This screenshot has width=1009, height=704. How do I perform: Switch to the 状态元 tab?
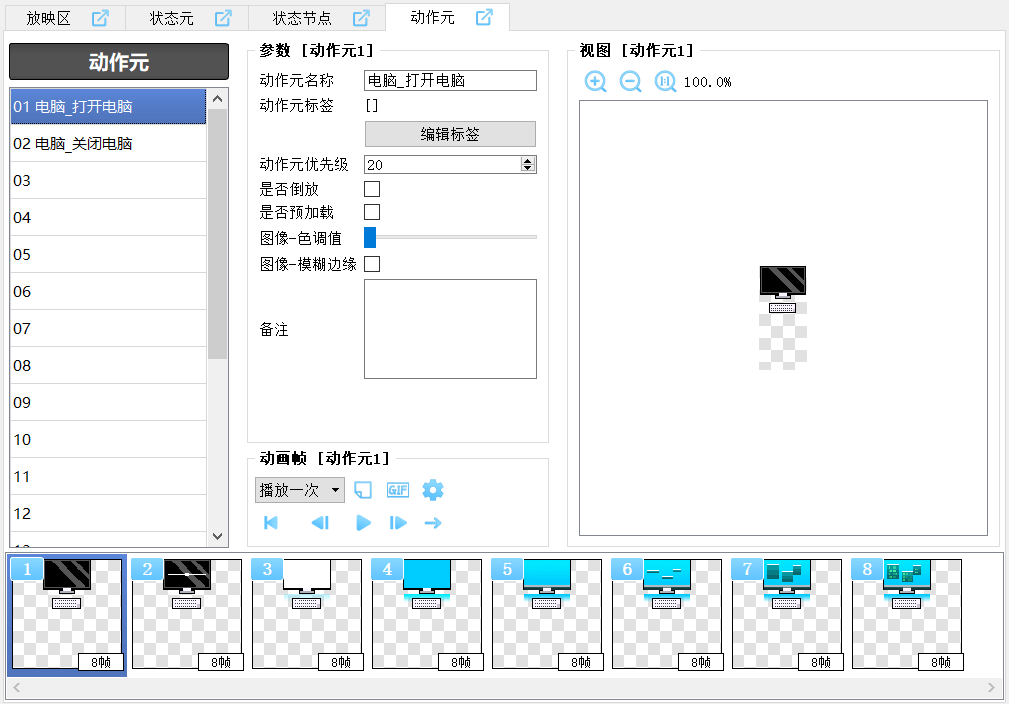pyautogui.click(x=172, y=18)
